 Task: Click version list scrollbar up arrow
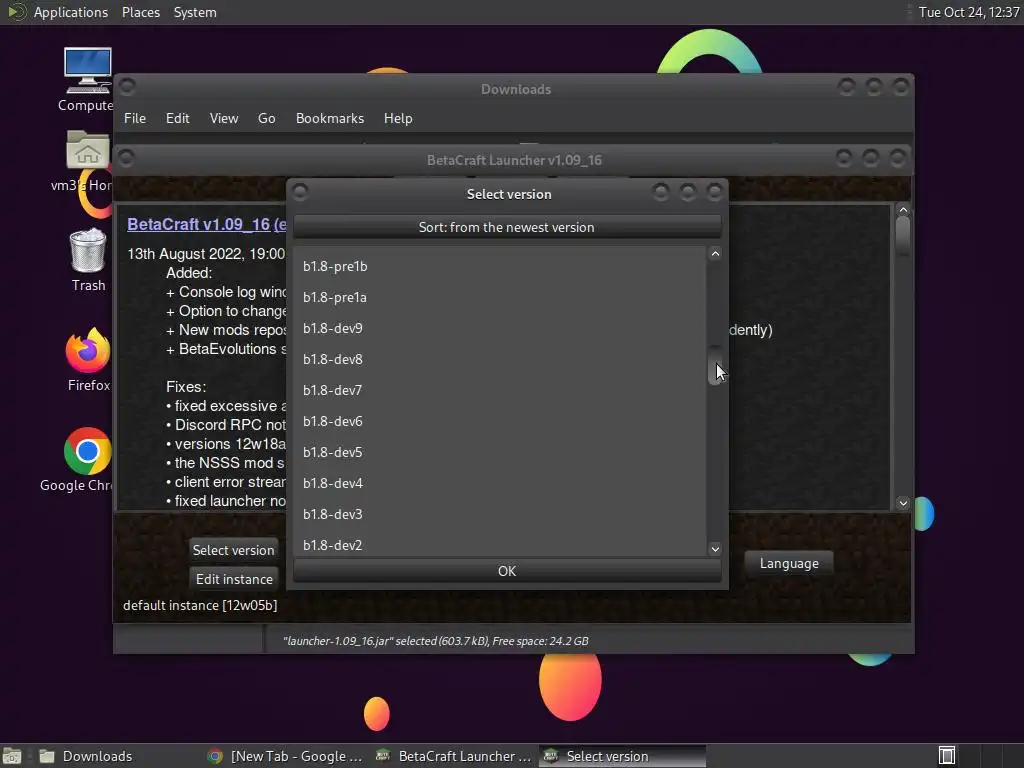click(x=715, y=254)
